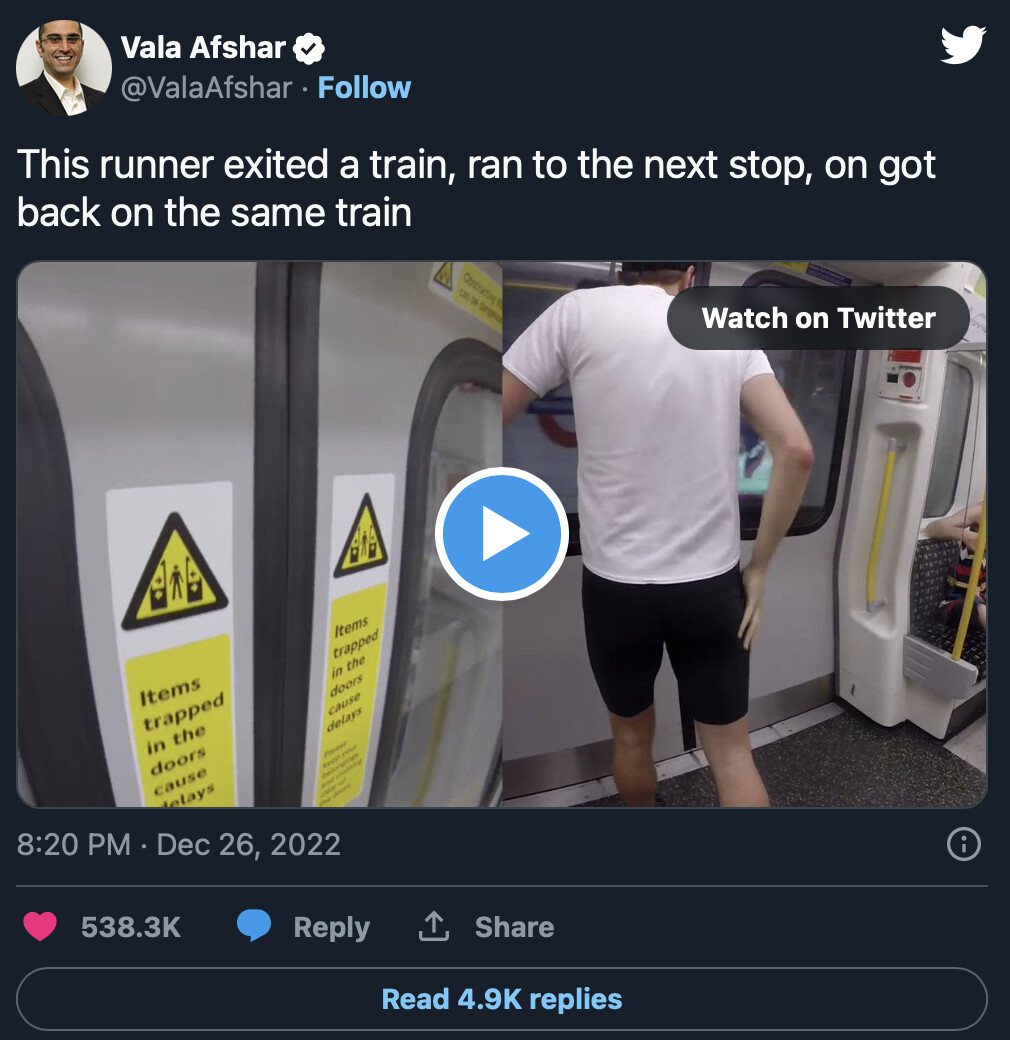Click the Reply text label
The image size is (1010, 1040).
(332, 927)
